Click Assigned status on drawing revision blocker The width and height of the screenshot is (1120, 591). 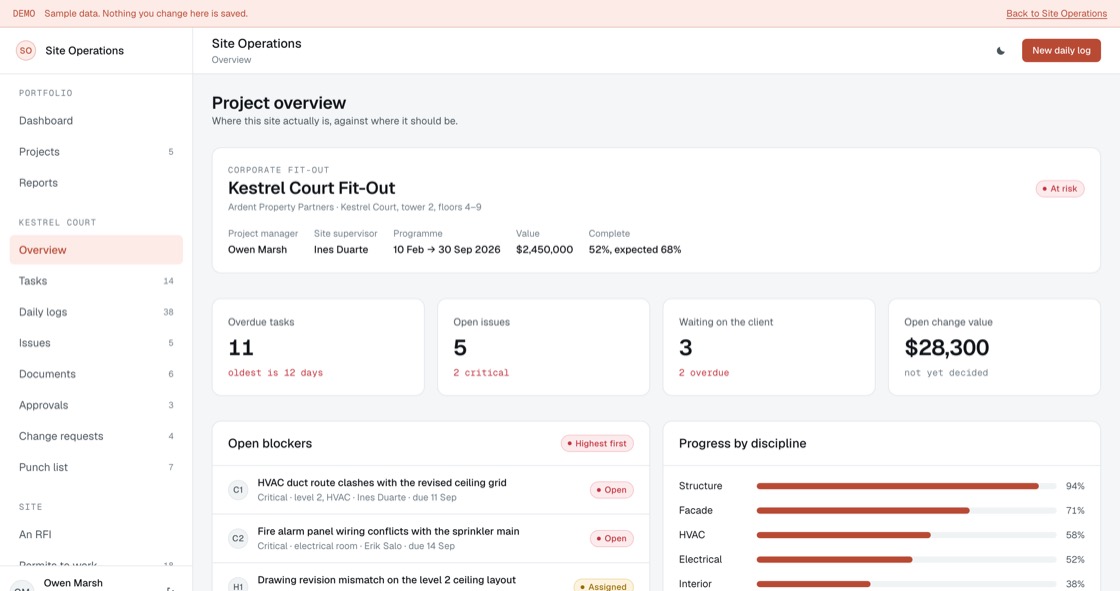click(x=604, y=586)
